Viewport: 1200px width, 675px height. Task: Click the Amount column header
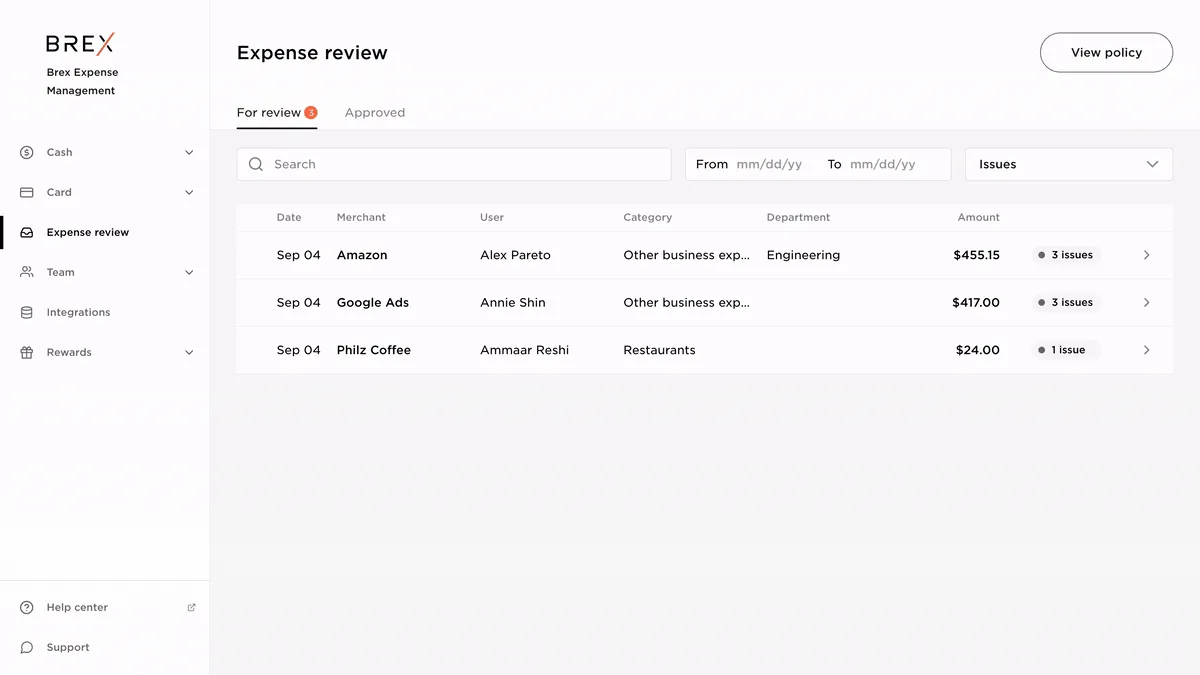[979, 217]
